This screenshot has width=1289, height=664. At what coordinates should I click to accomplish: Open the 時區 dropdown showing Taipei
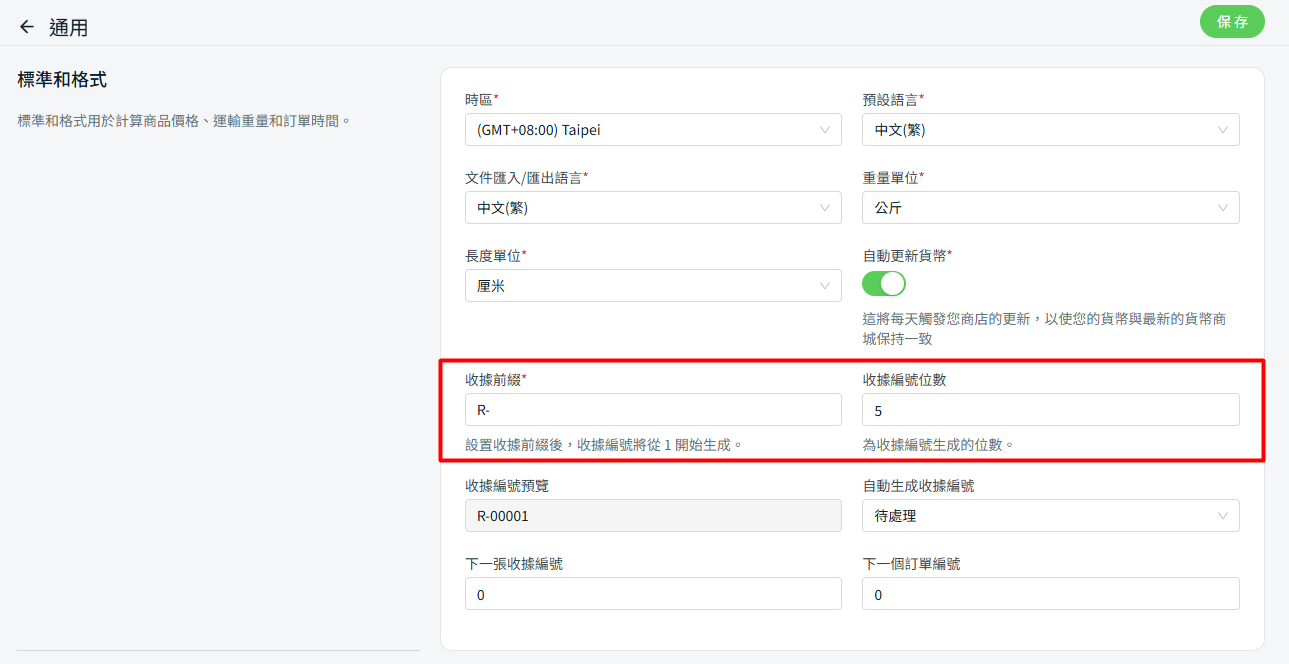pyautogui.click(x=652, y=130)
